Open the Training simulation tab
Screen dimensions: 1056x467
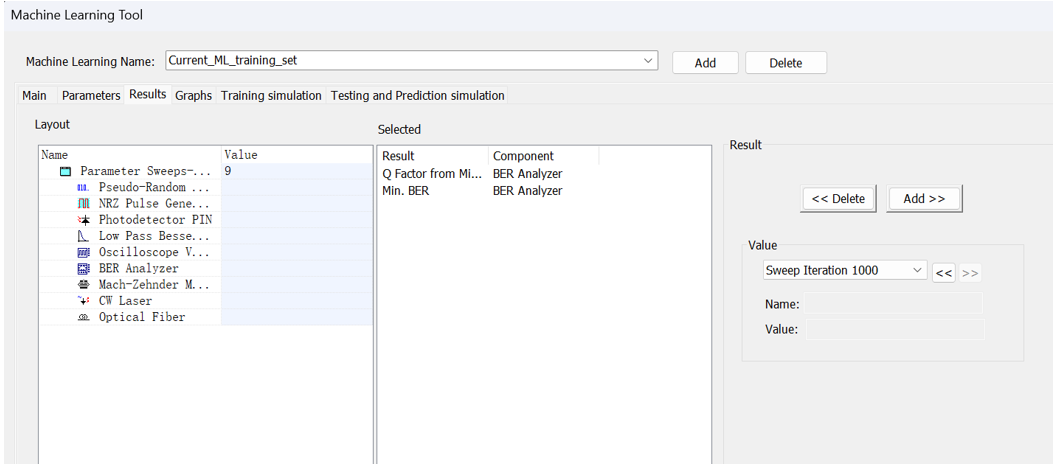[271, 96]
